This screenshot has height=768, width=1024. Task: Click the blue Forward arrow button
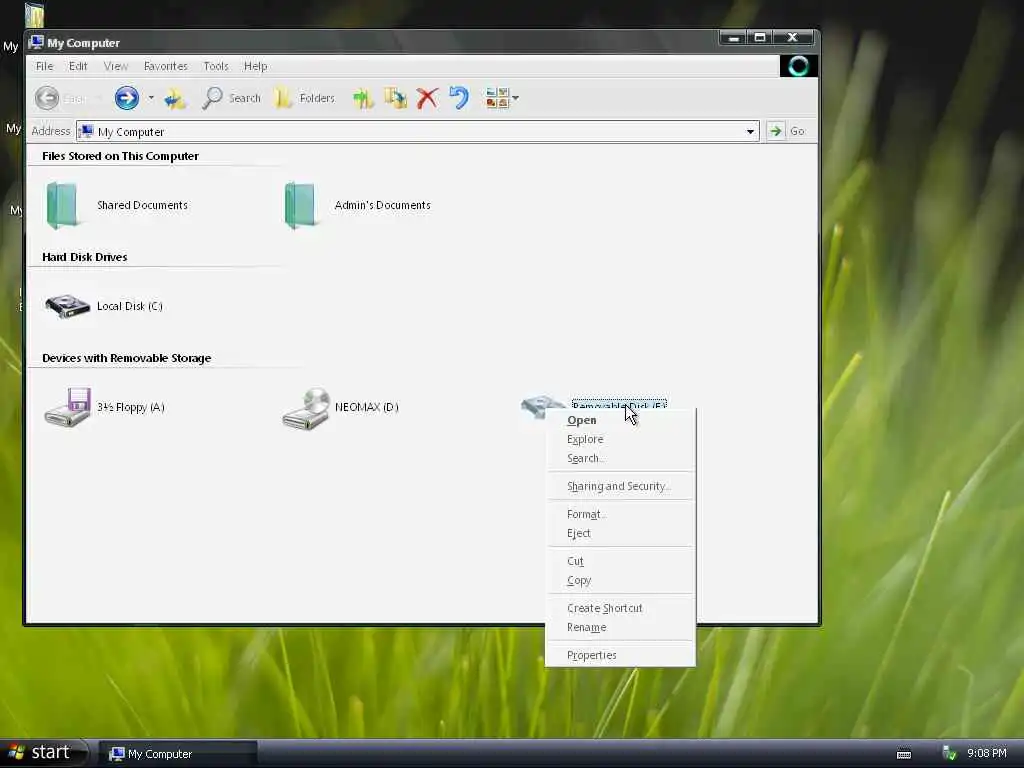coord(127,98)
